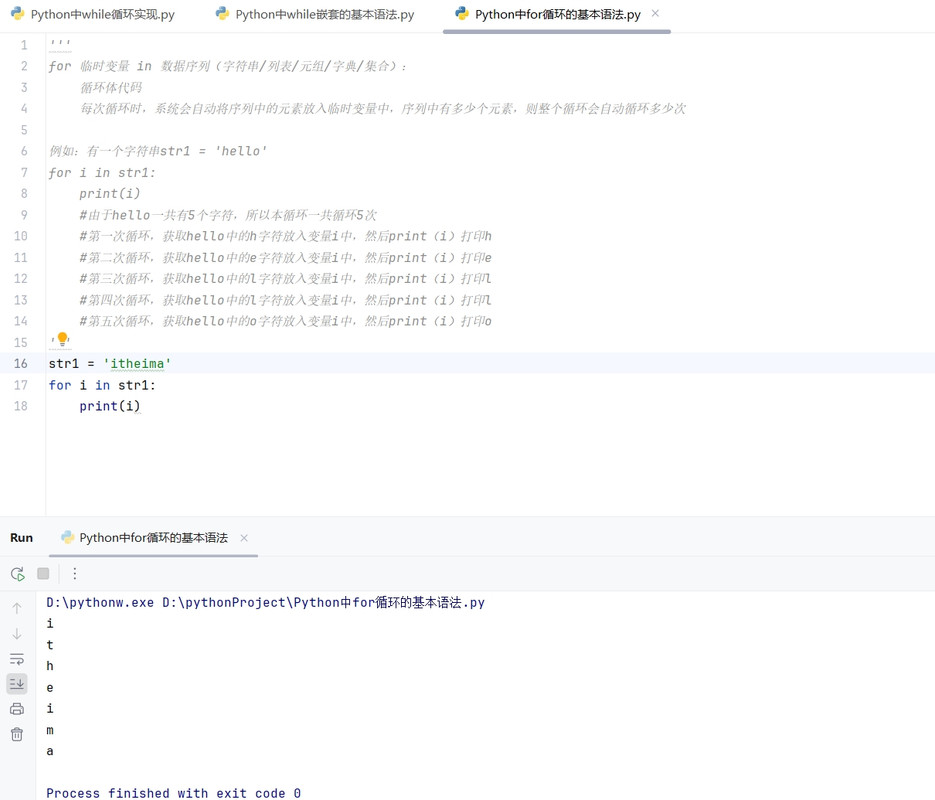Toggle scroll to end of console
This screenshot has width=935, height=800.
point(17,684)
